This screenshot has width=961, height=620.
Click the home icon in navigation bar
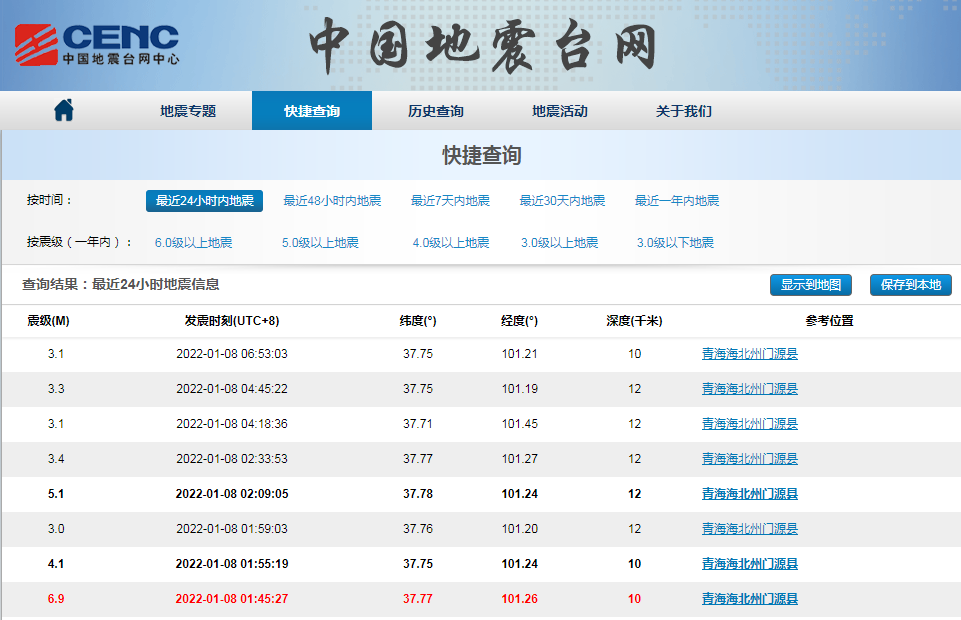tap(64, 110)
